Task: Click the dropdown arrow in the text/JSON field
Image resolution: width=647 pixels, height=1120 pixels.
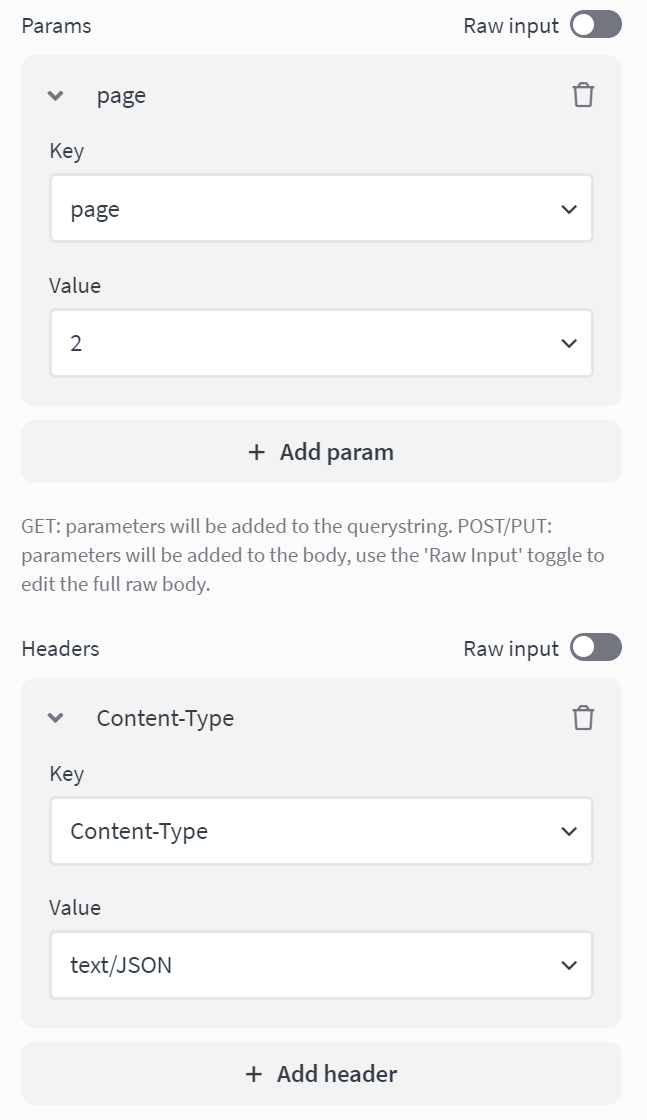Action: (x=569, y=965)
